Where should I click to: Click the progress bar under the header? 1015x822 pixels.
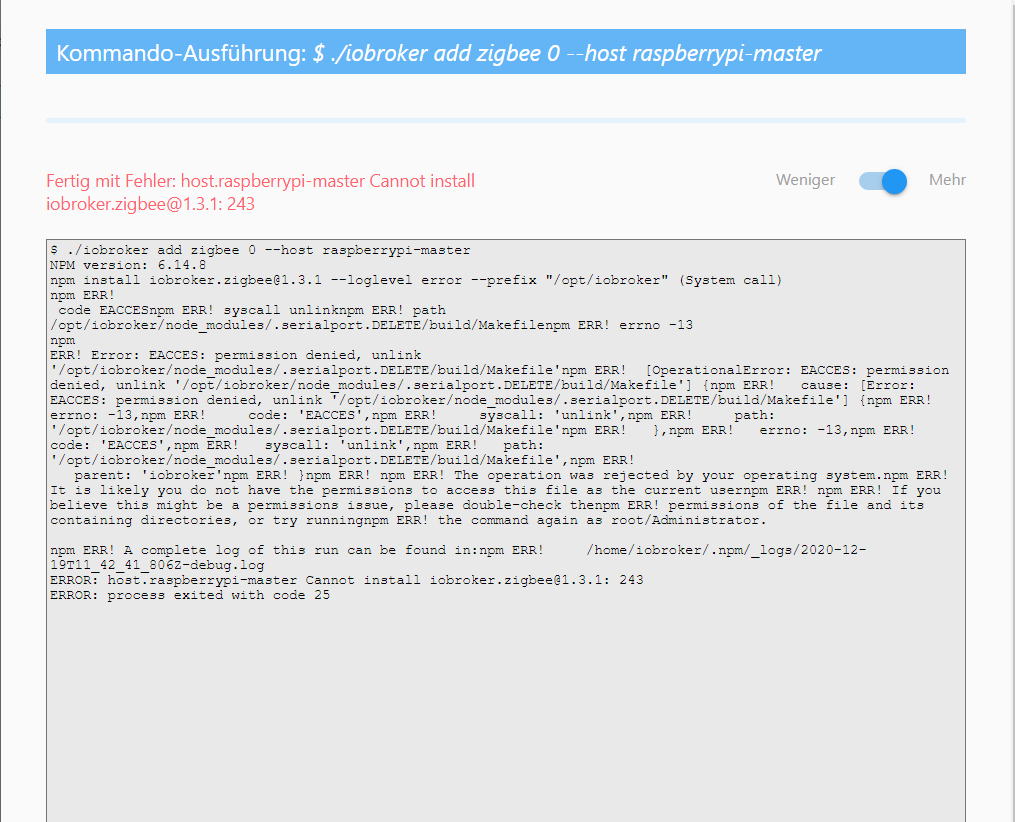[506, 120]
